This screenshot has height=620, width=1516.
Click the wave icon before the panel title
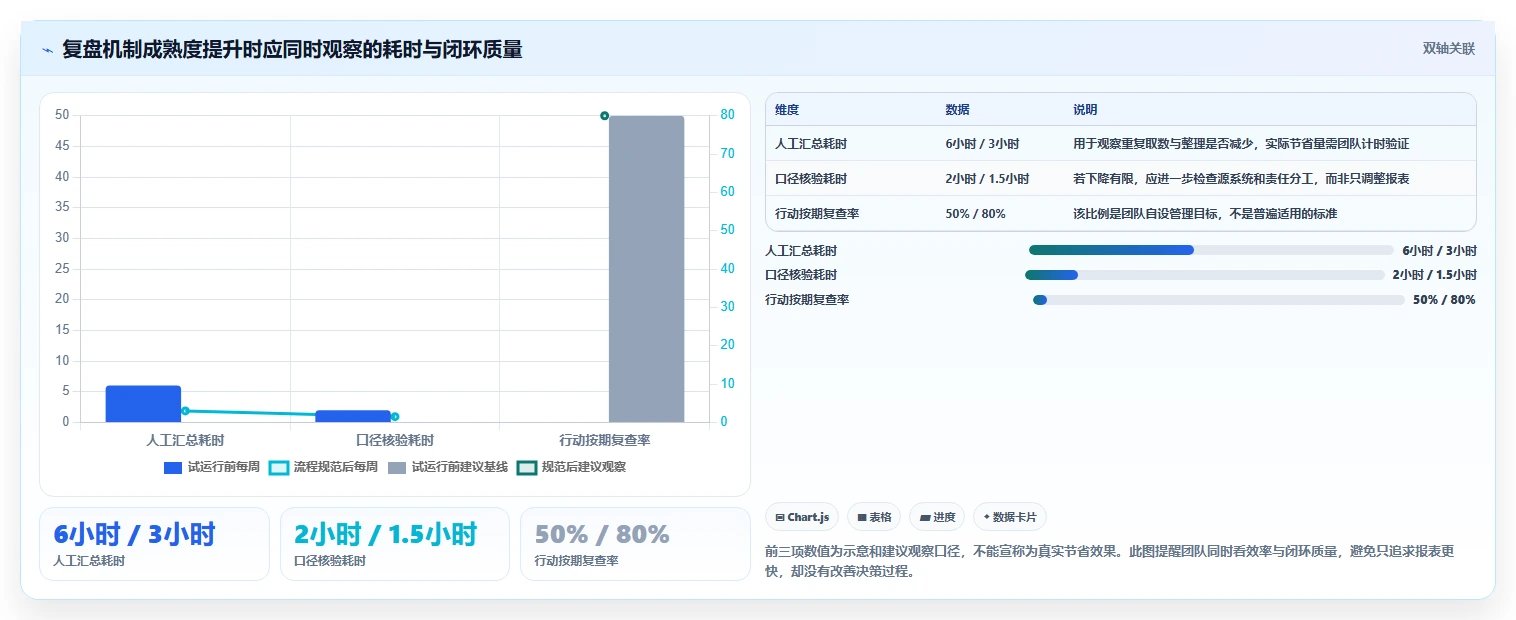(47, 50)
